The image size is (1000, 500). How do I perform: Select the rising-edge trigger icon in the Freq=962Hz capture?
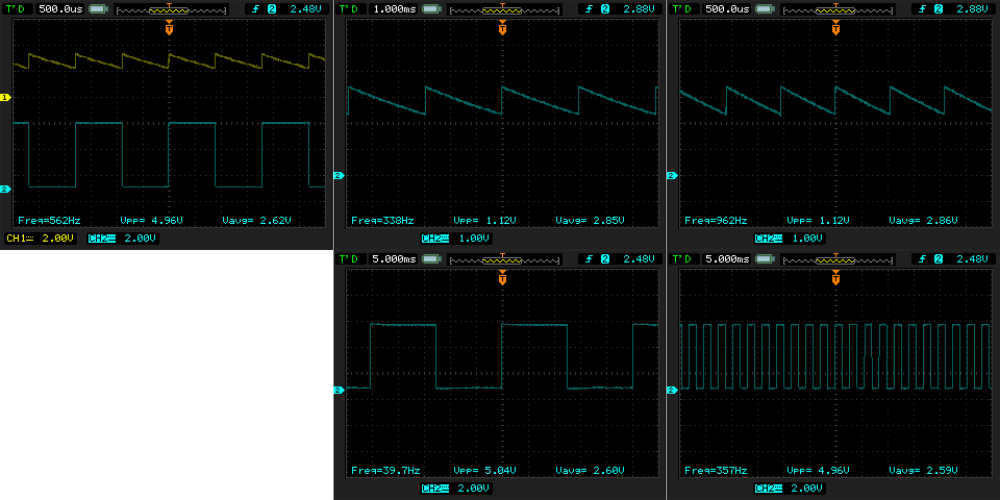(x=923, y=9)
